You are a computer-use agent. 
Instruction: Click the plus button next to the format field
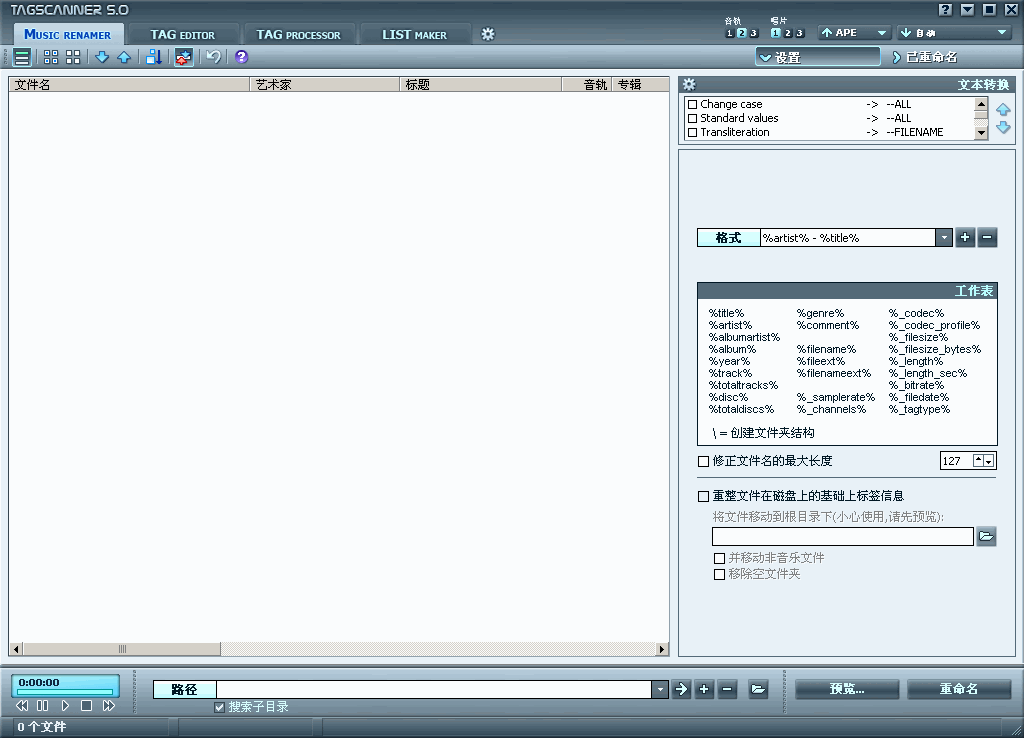(x=964, y=237)
